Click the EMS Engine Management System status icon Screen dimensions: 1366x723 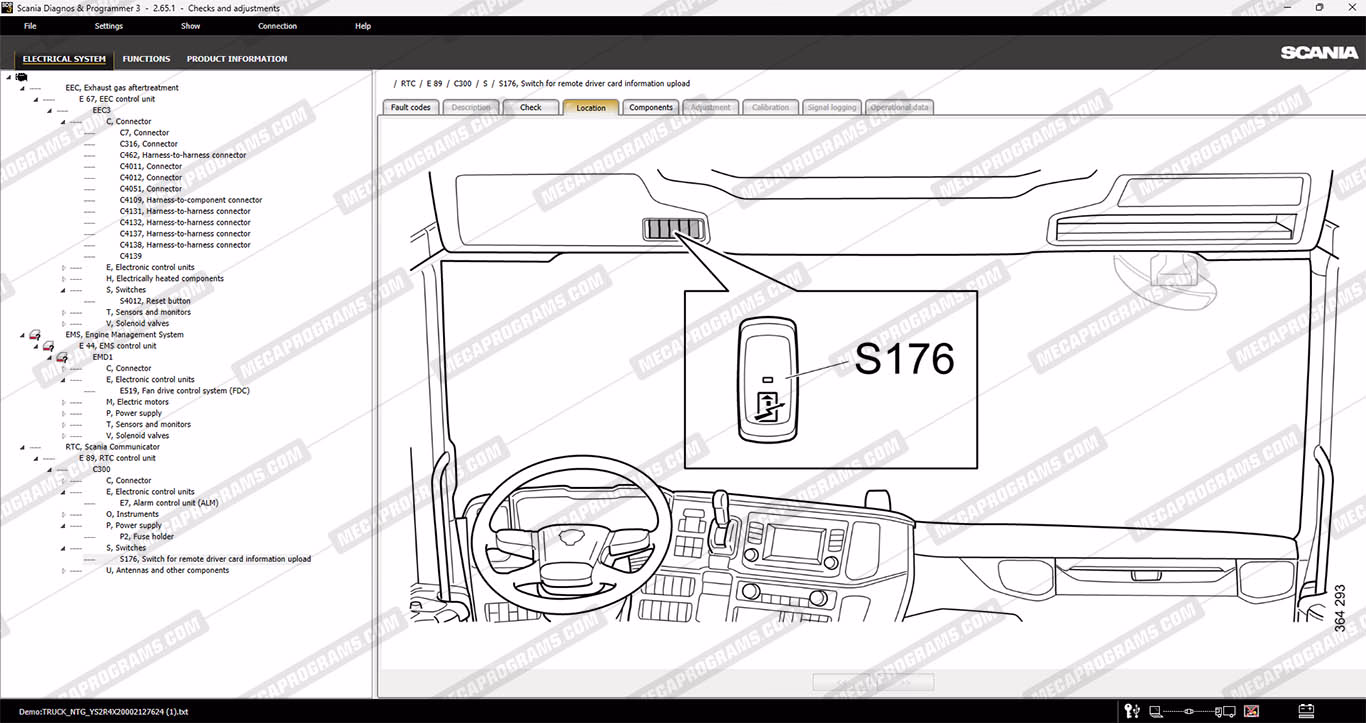[34, 335]
